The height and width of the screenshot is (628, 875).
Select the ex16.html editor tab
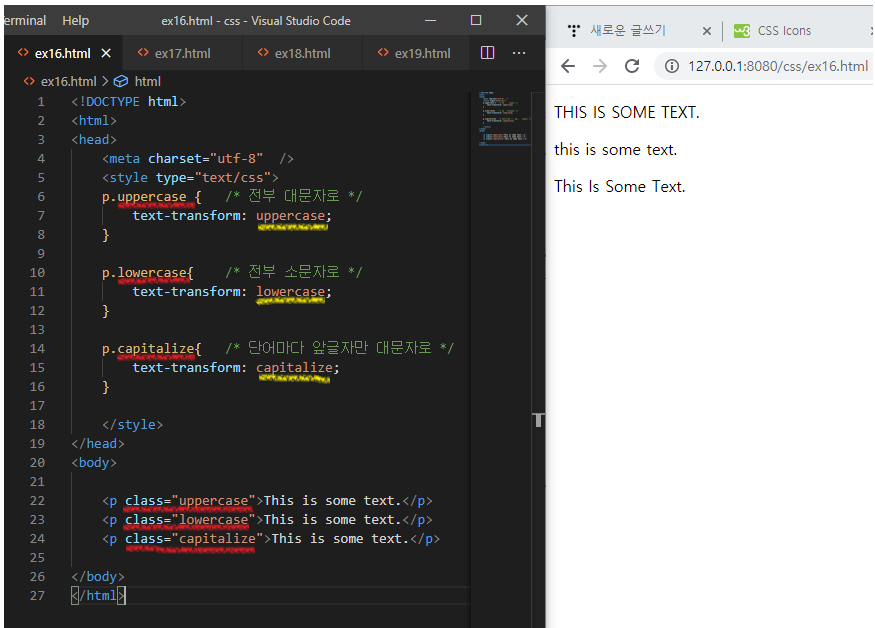62,53
